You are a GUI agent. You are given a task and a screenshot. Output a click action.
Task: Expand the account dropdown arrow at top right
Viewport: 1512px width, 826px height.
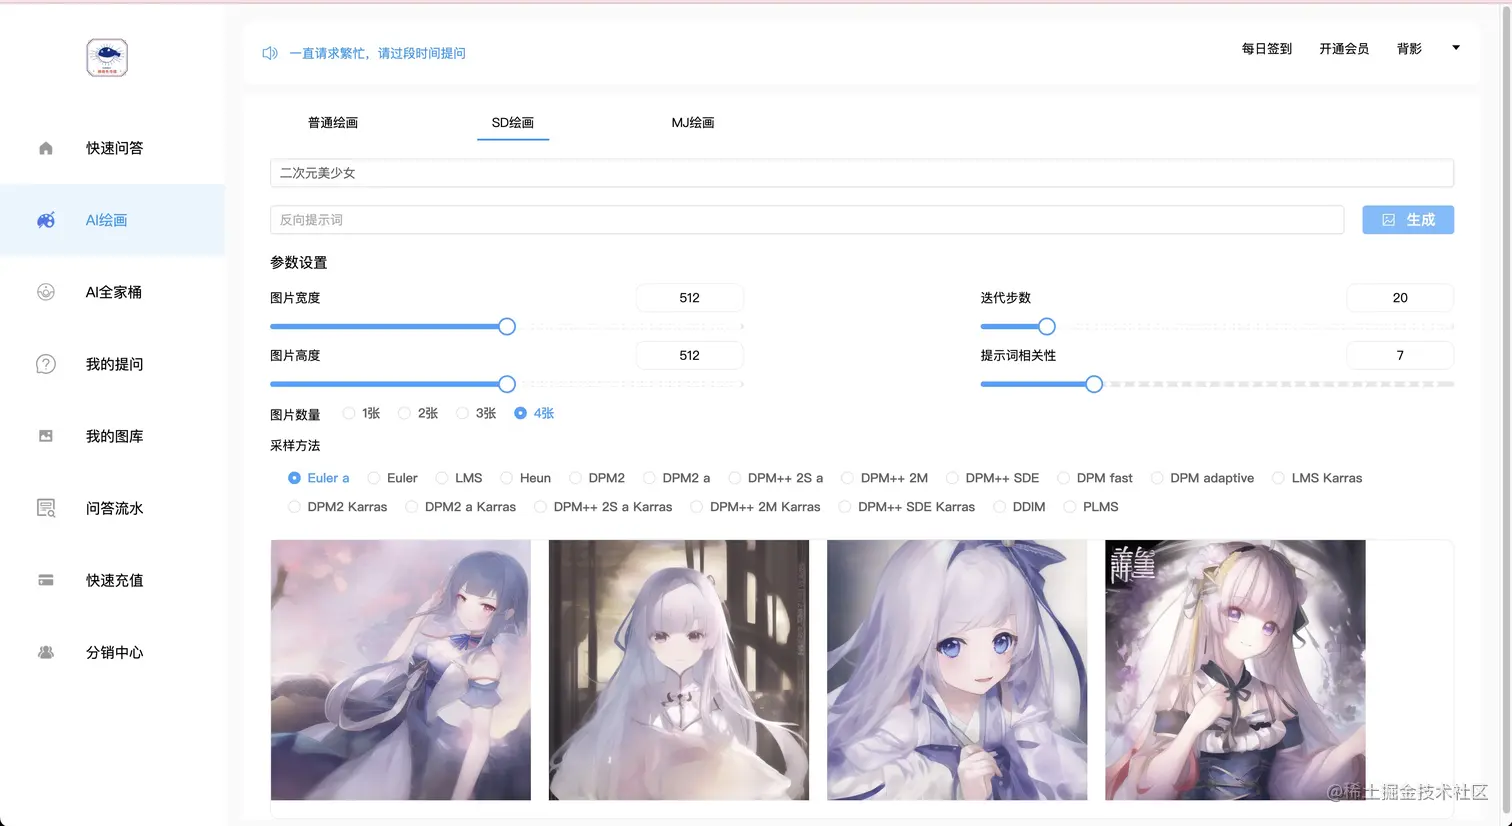pyautogui.click(x=1456, y=47)
